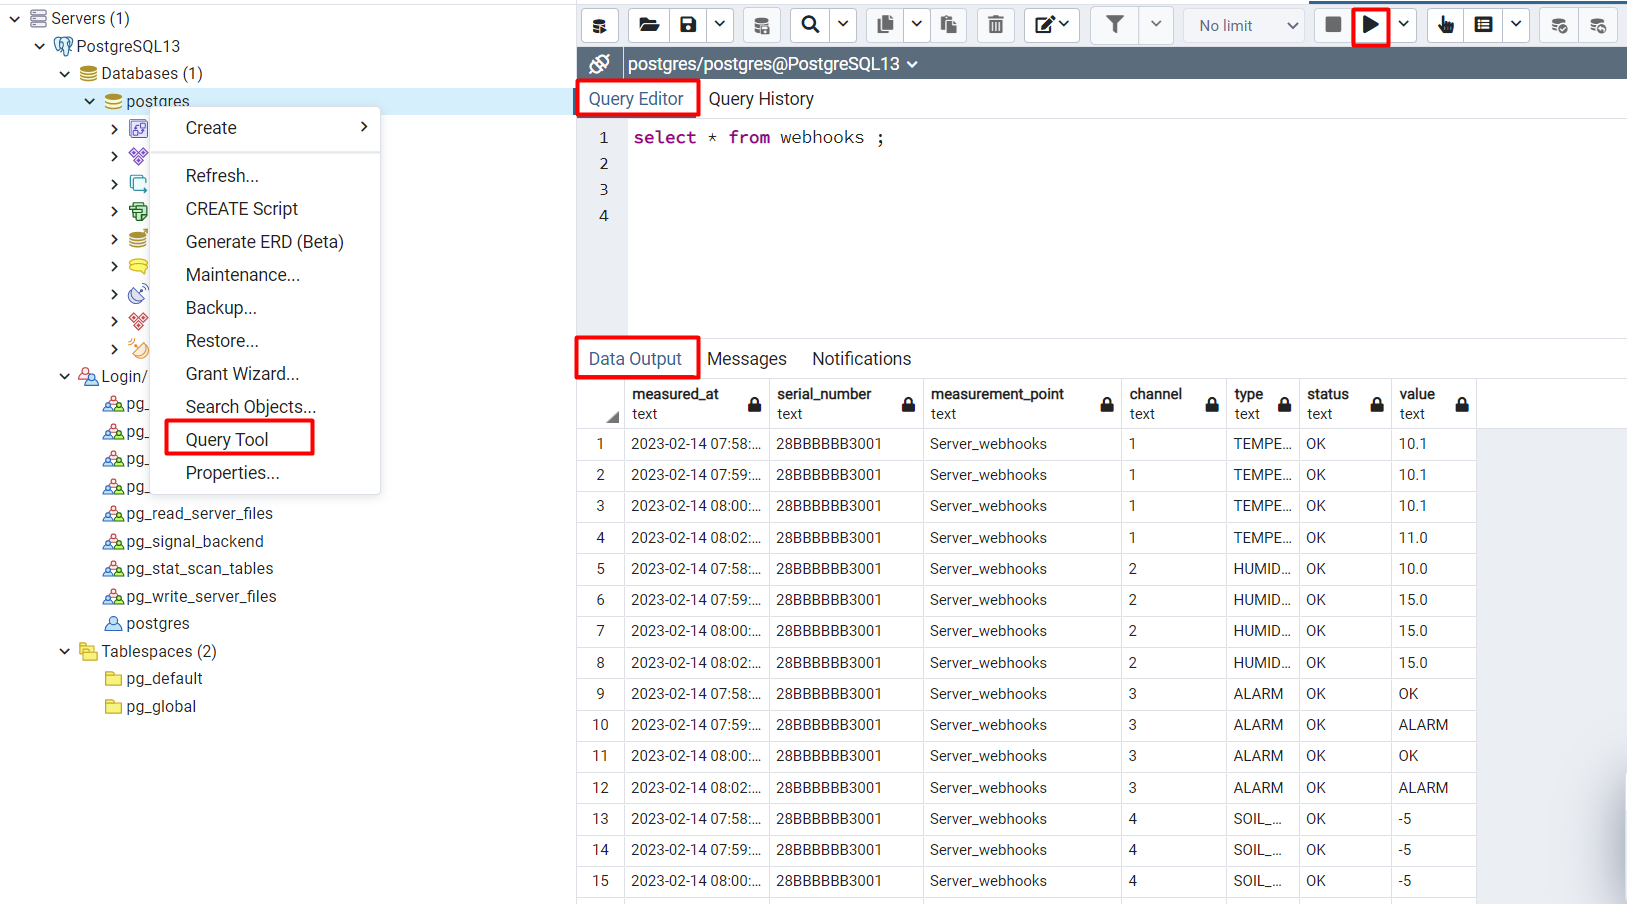The image size is (1627, 904).
Task: Commit the current transaction
Action: coord(1559,25)
